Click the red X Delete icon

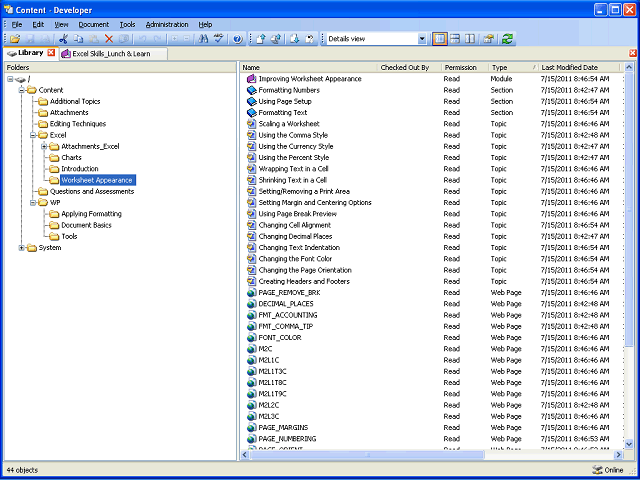coord(109,39)
